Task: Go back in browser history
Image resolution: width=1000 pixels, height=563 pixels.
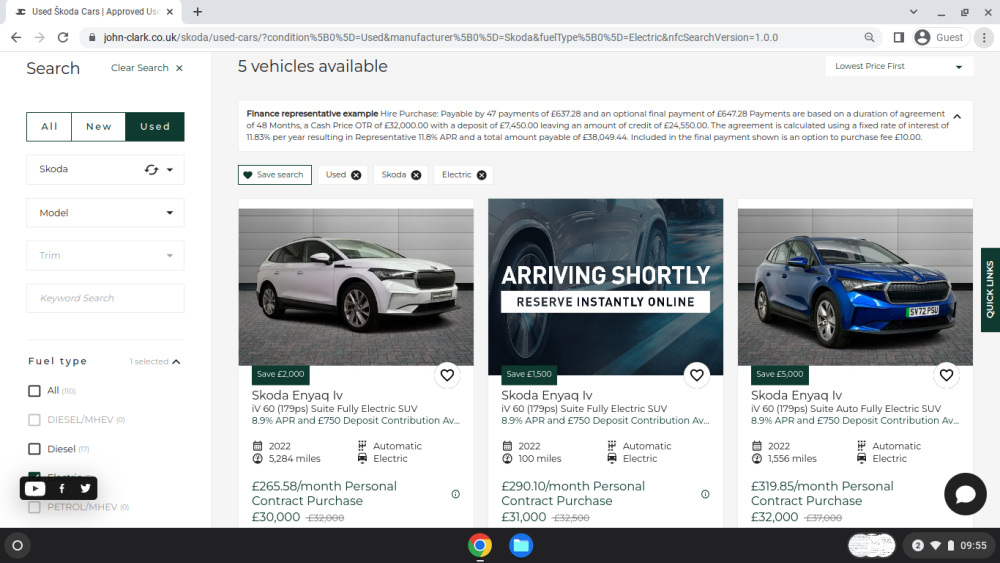Action: 16,38
